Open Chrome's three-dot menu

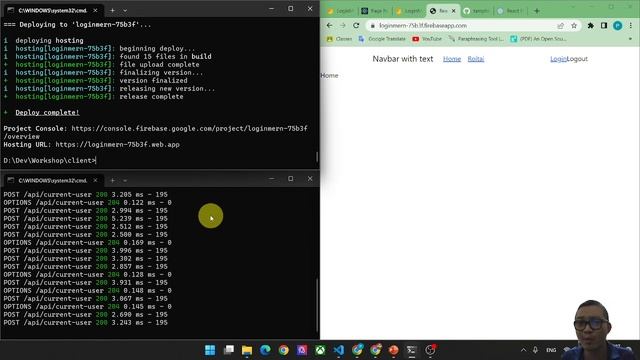coord(631,26)
